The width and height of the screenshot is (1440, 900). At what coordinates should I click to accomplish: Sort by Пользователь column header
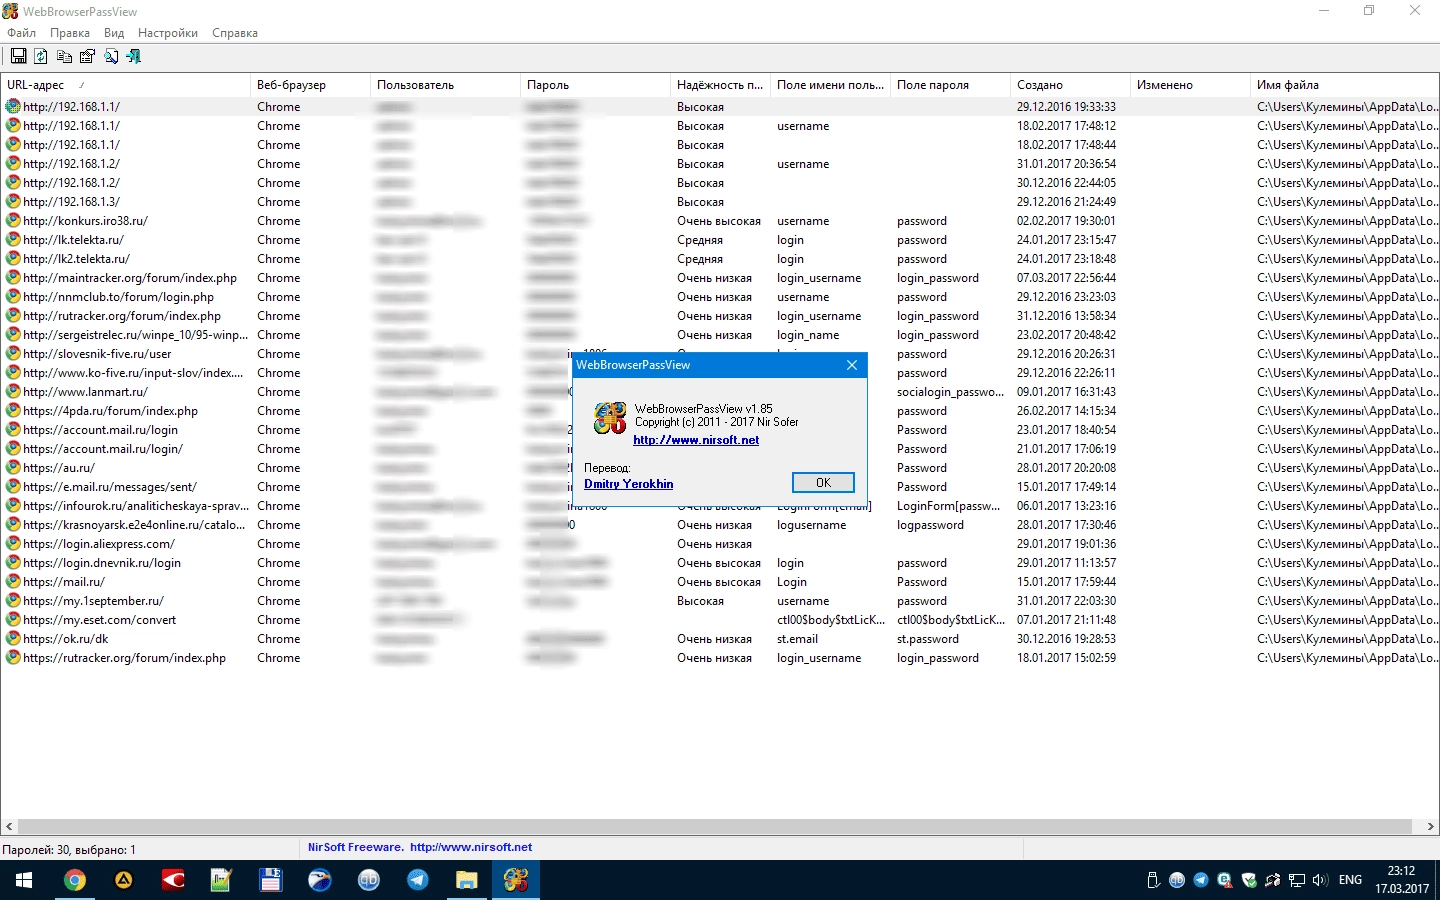click(x=445, y=85)
